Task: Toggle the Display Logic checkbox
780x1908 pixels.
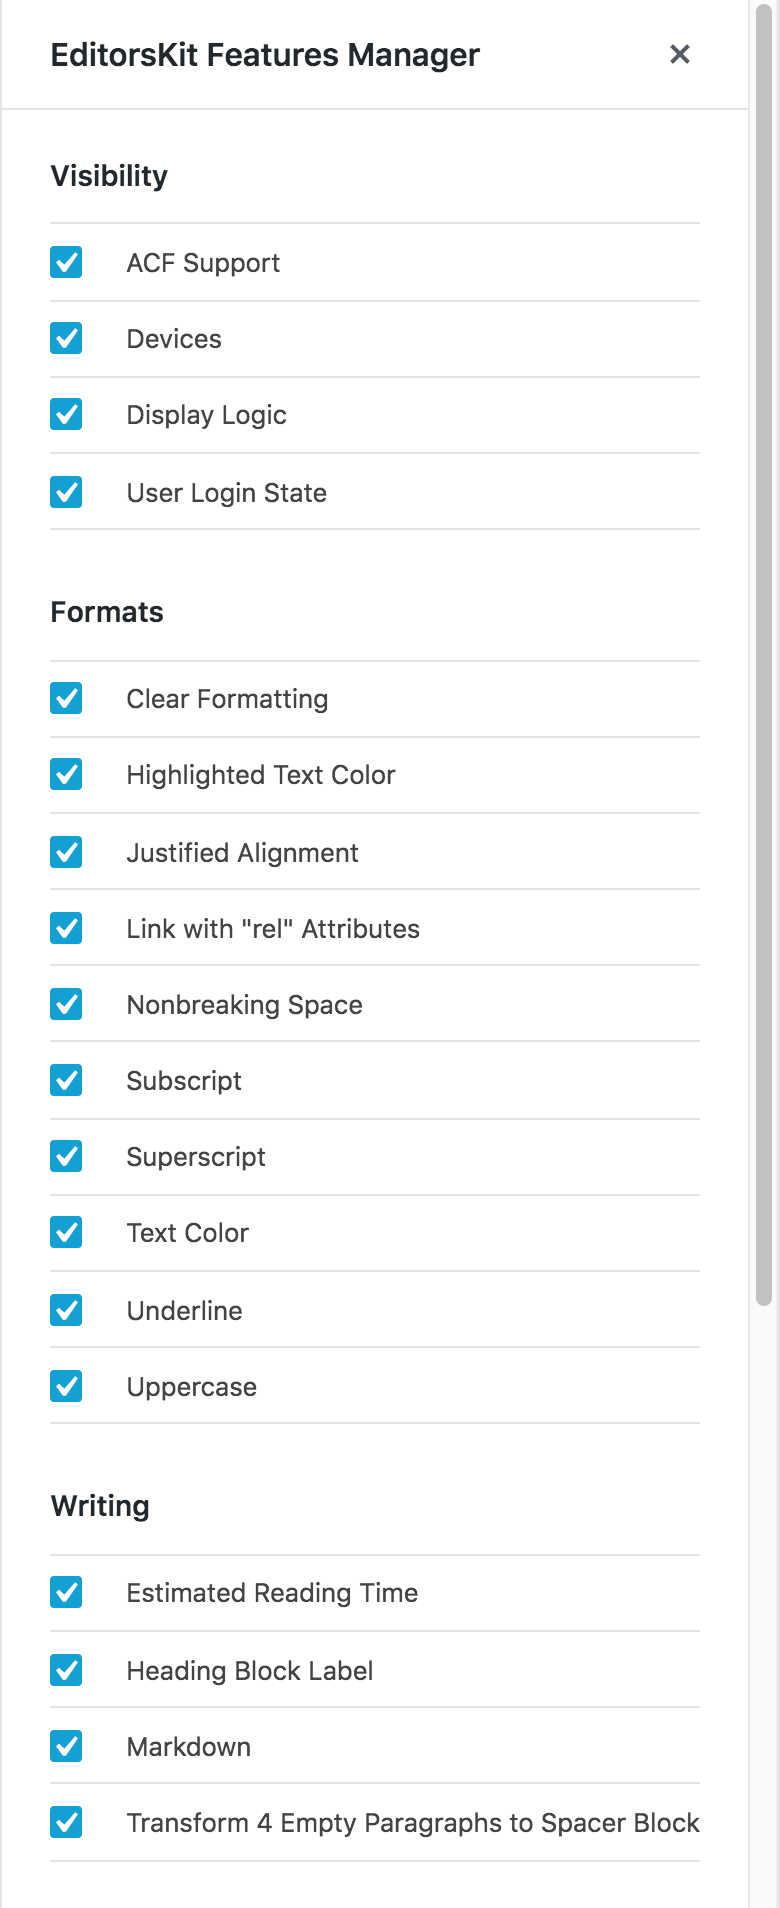Action: pos(67,414)
